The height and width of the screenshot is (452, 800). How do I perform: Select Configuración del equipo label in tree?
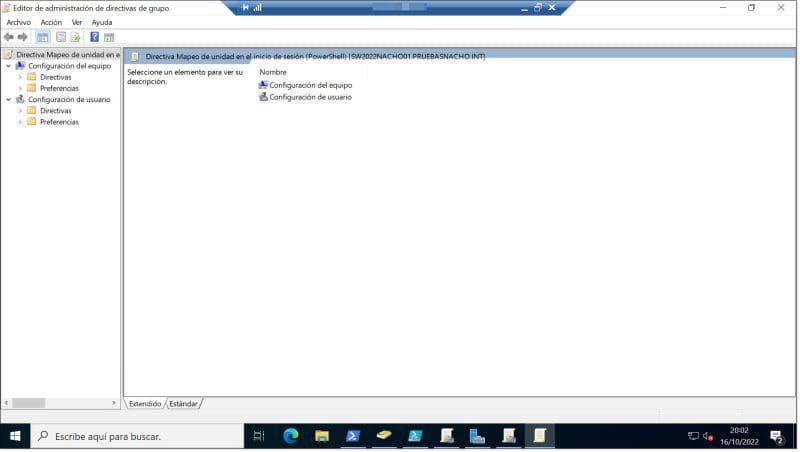click(69, 66)
